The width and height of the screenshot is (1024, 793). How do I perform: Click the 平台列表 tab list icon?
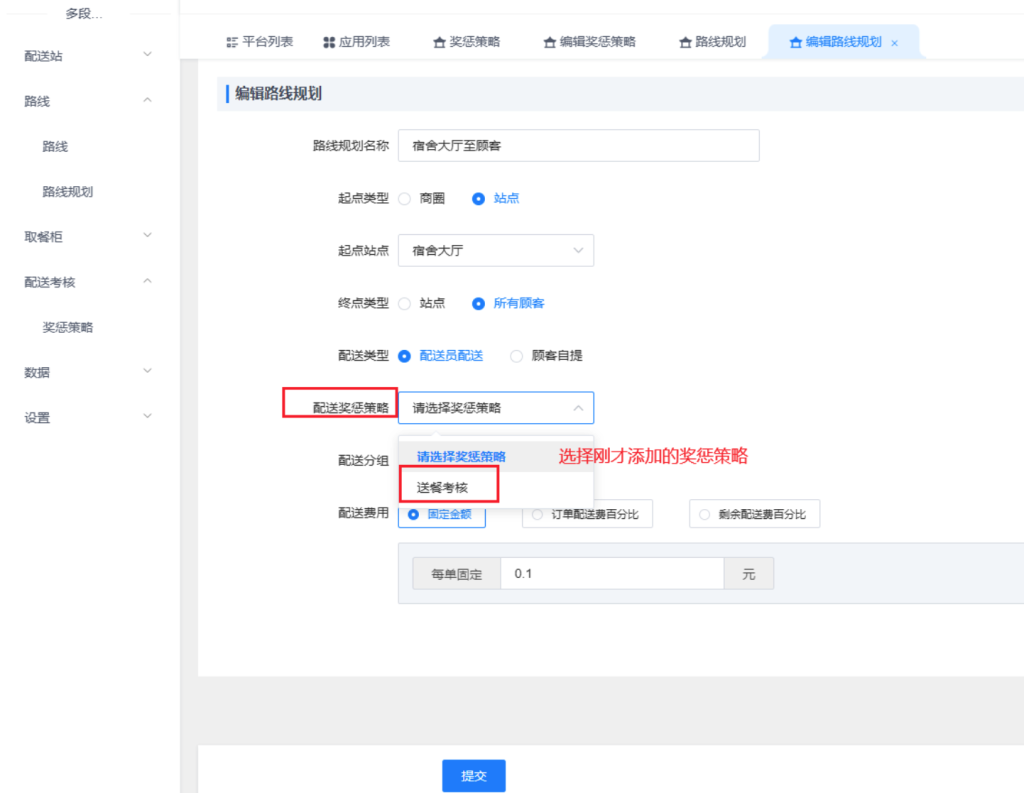pyautogui.click(x=232, y=42)
